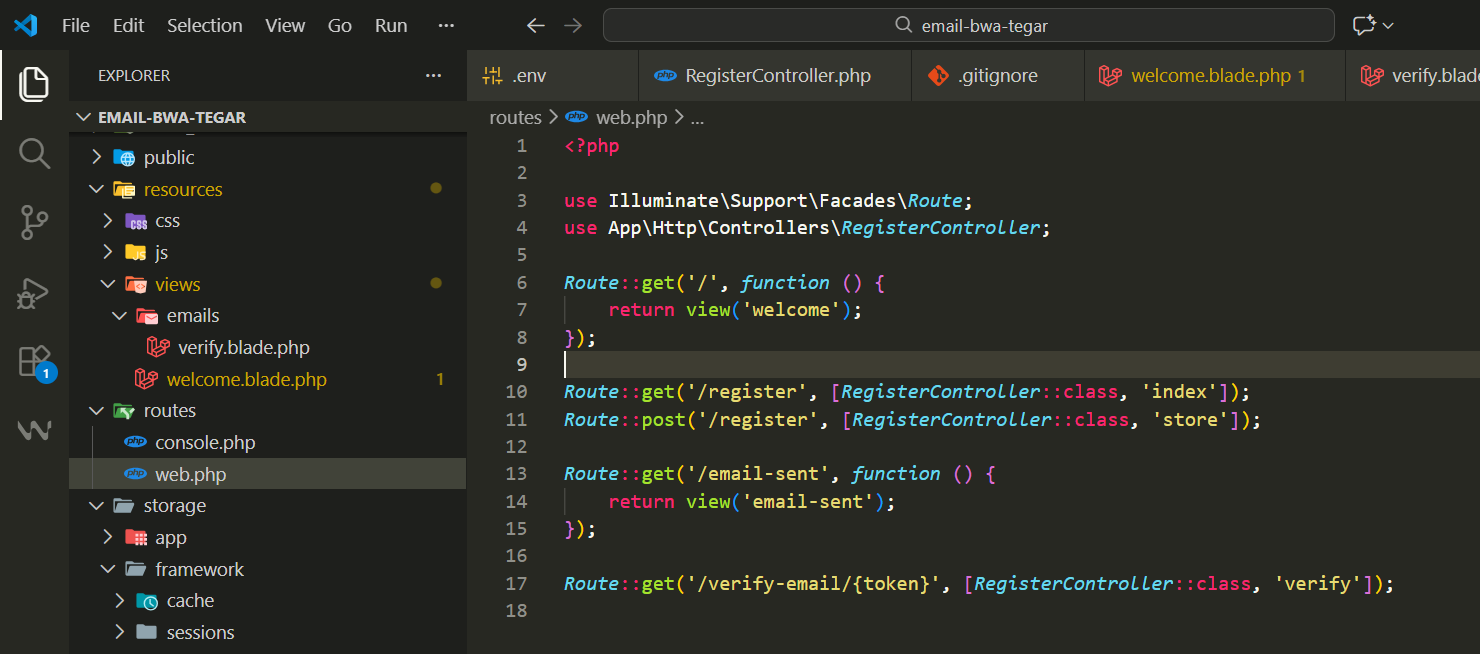Switch to the .gitignore tab

997,76
